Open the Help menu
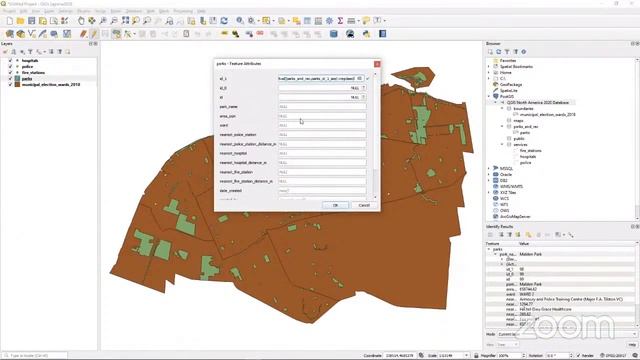Screen dimensions: 640x360 201,11
